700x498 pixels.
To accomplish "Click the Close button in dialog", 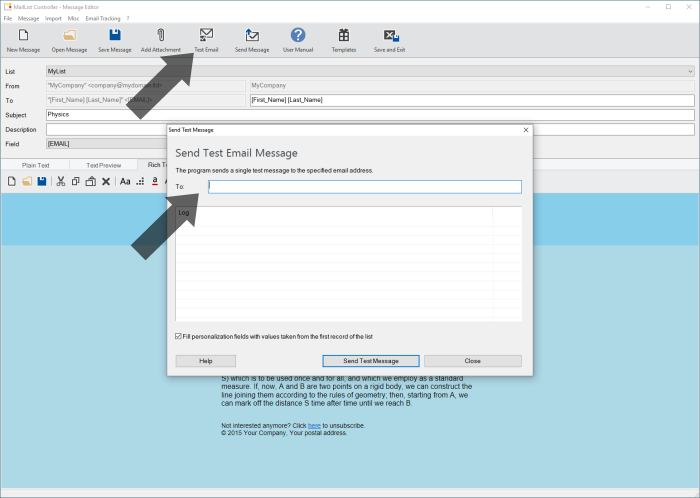I will [x=473, y=361].
